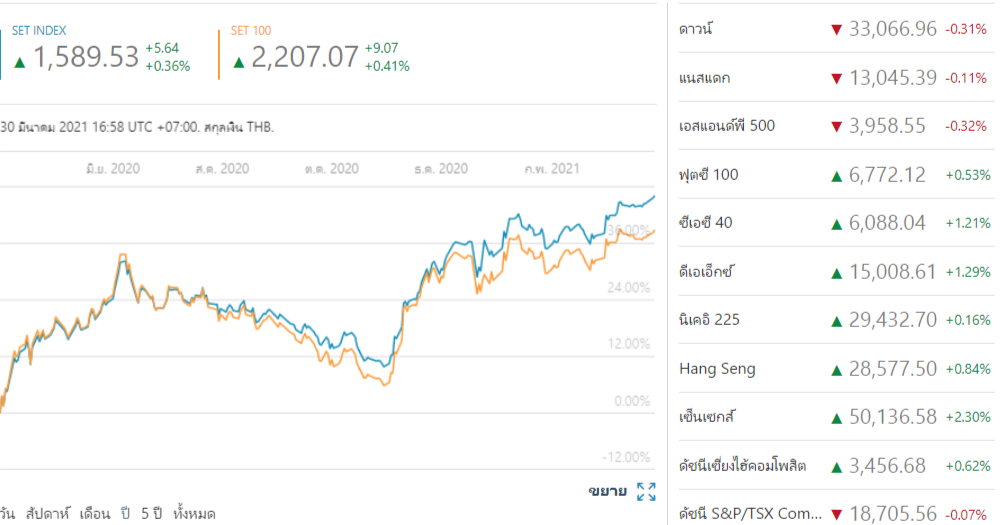
Task: Click the ขยาย expand chart label
Action: (x=608, y=491)
